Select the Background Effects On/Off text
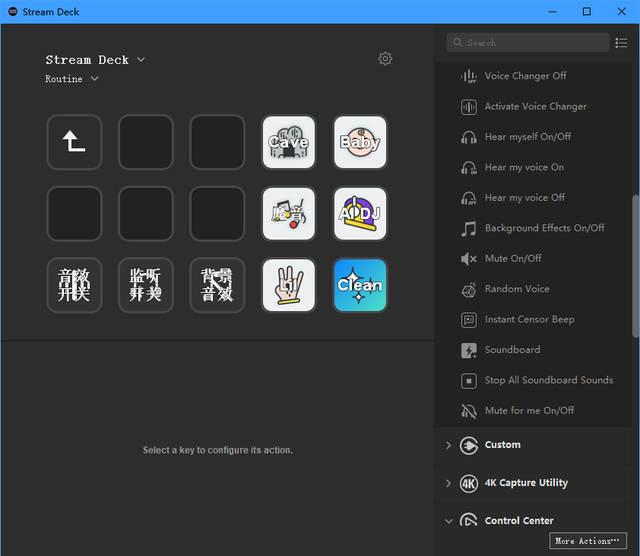Screen dimensions: 640x556 point(544,228)
